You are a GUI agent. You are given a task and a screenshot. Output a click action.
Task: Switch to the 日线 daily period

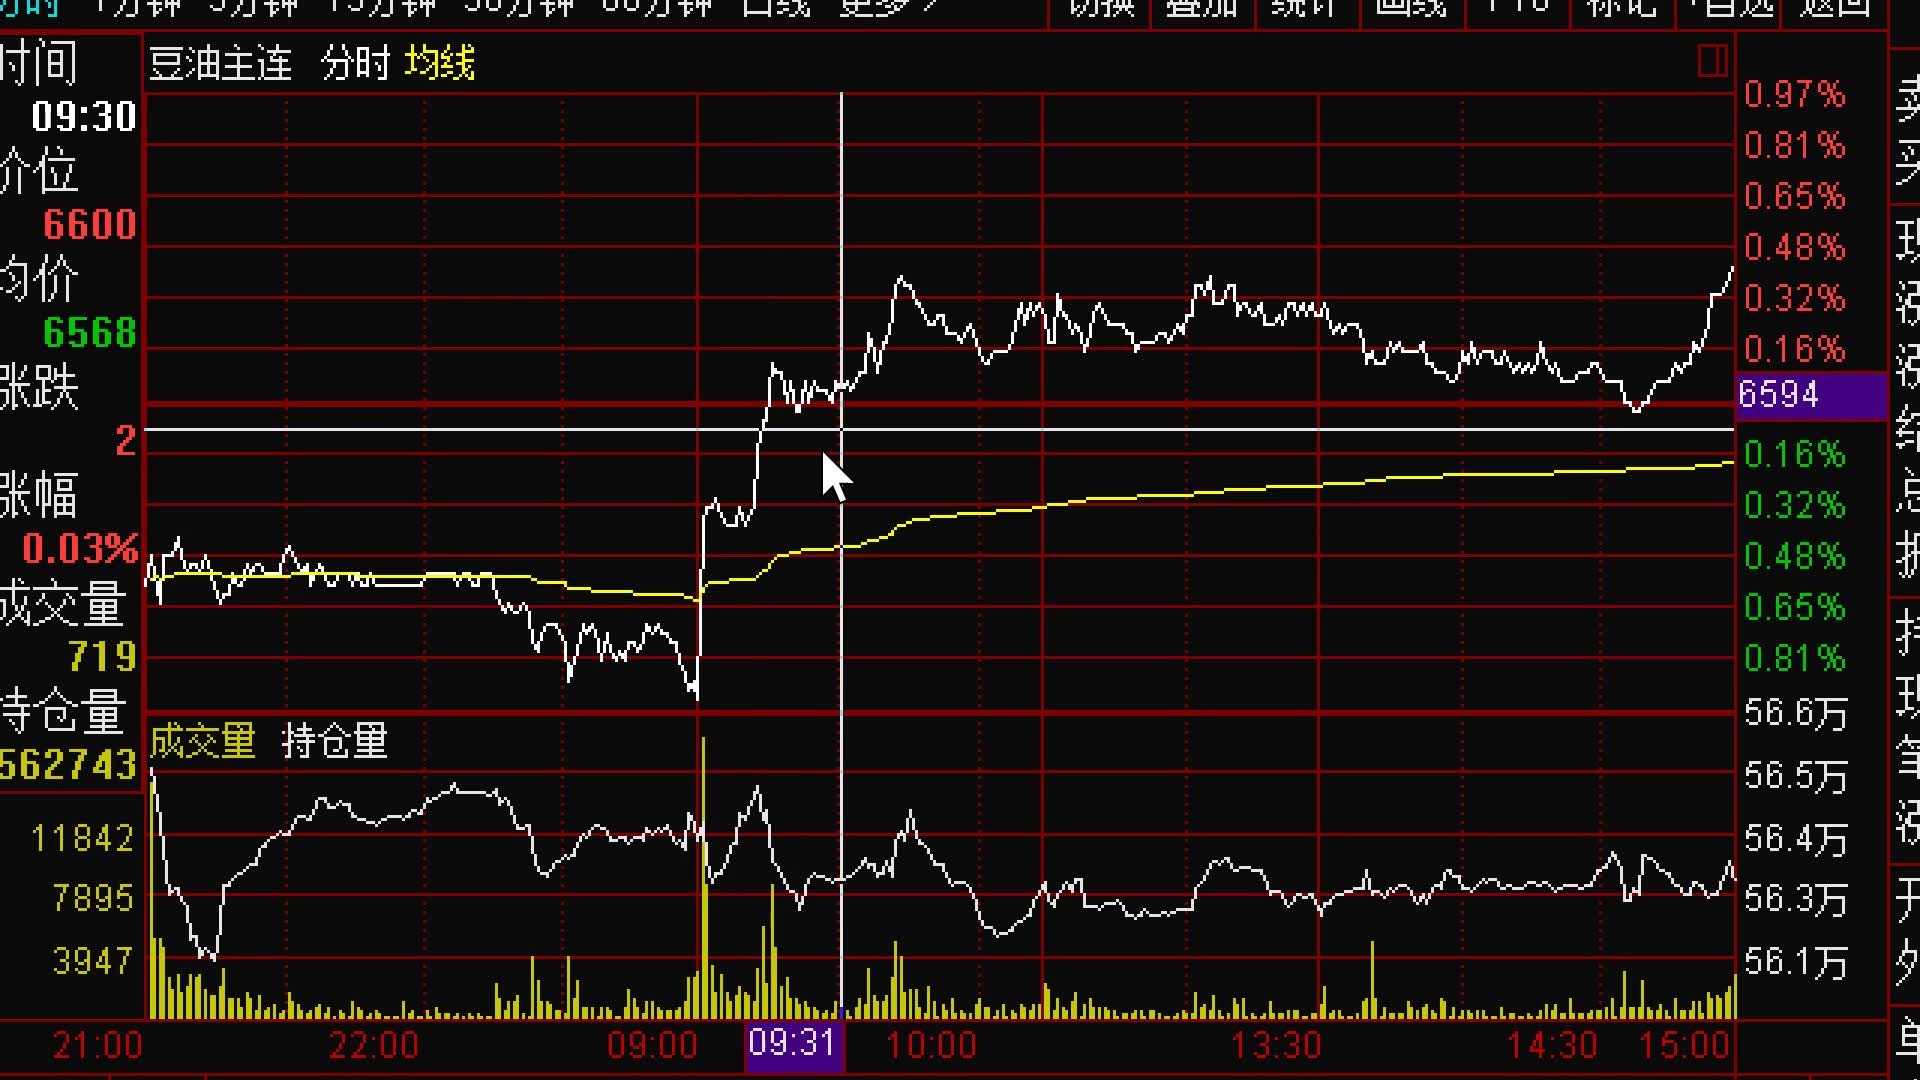click(x=776, y=8)
